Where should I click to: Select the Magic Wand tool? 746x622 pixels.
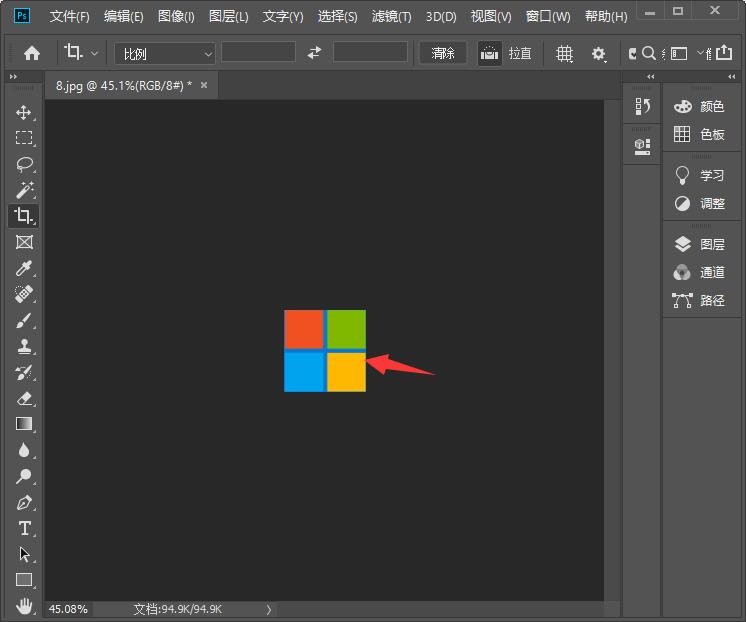tap(24, 190)
